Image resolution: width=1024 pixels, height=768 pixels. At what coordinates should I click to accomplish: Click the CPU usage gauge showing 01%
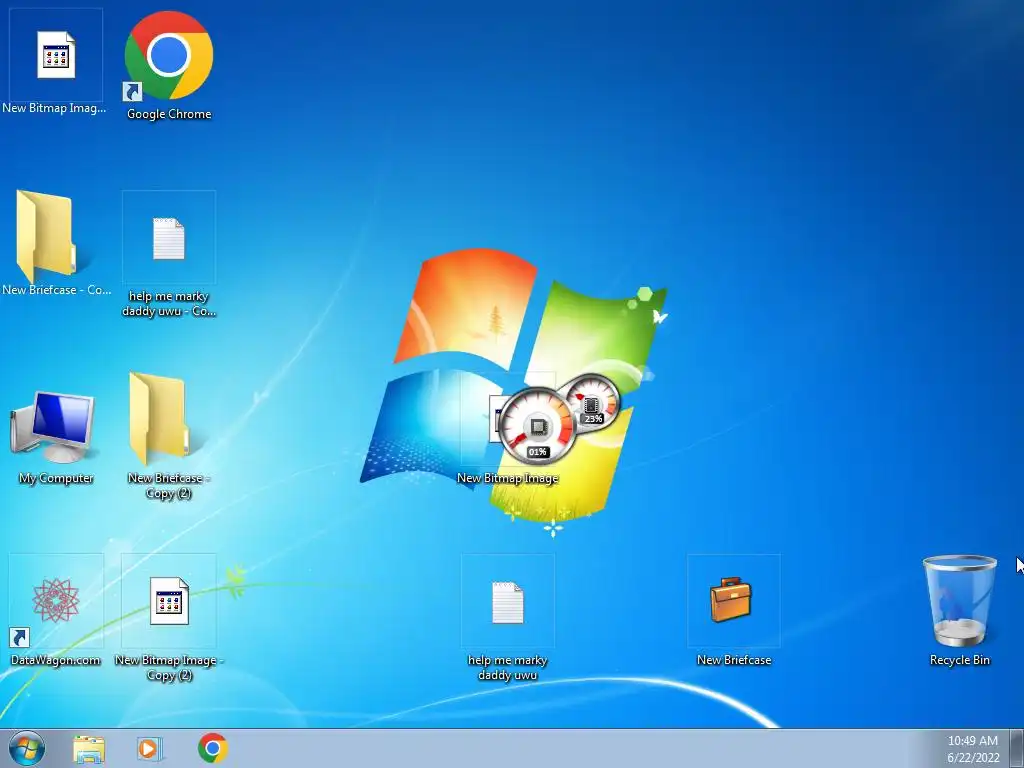[x=537, y=426]
